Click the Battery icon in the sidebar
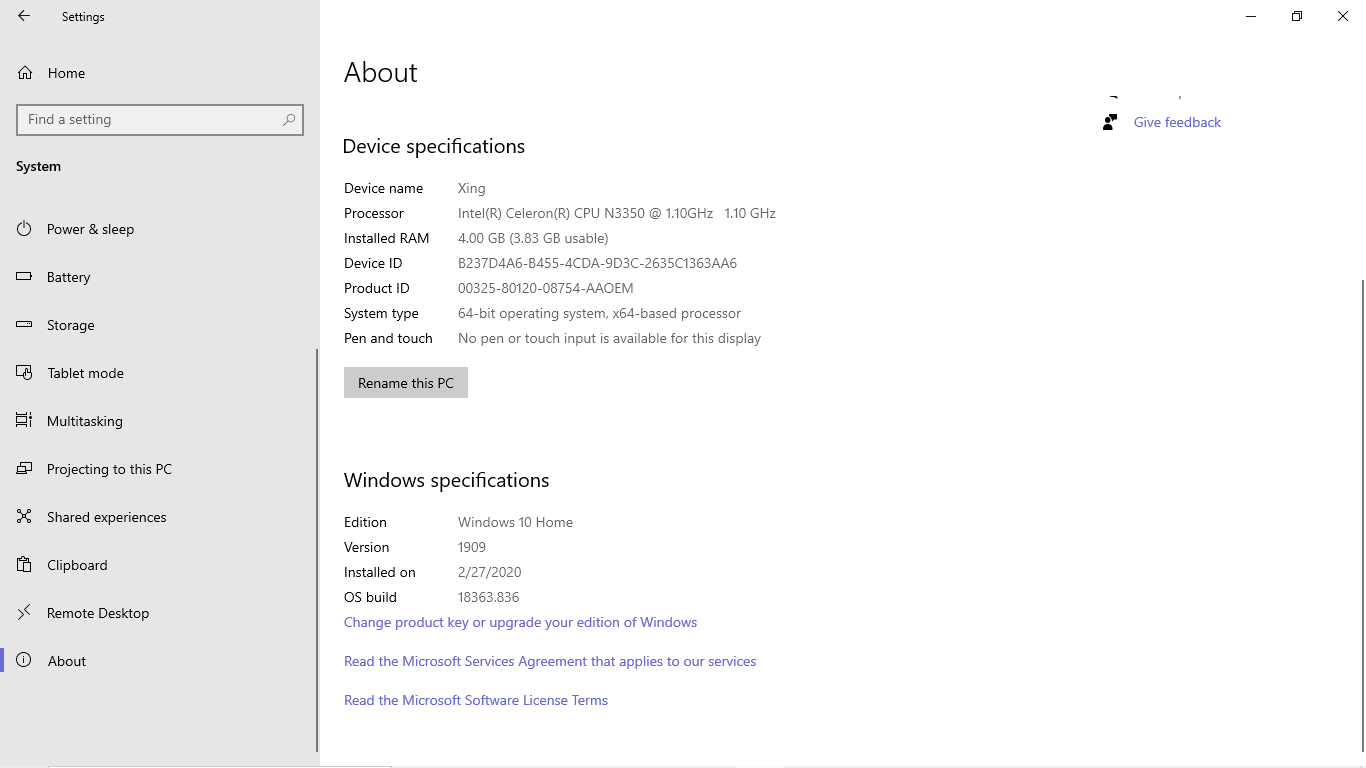1366x768 pixels. click(x=24, y=277)
